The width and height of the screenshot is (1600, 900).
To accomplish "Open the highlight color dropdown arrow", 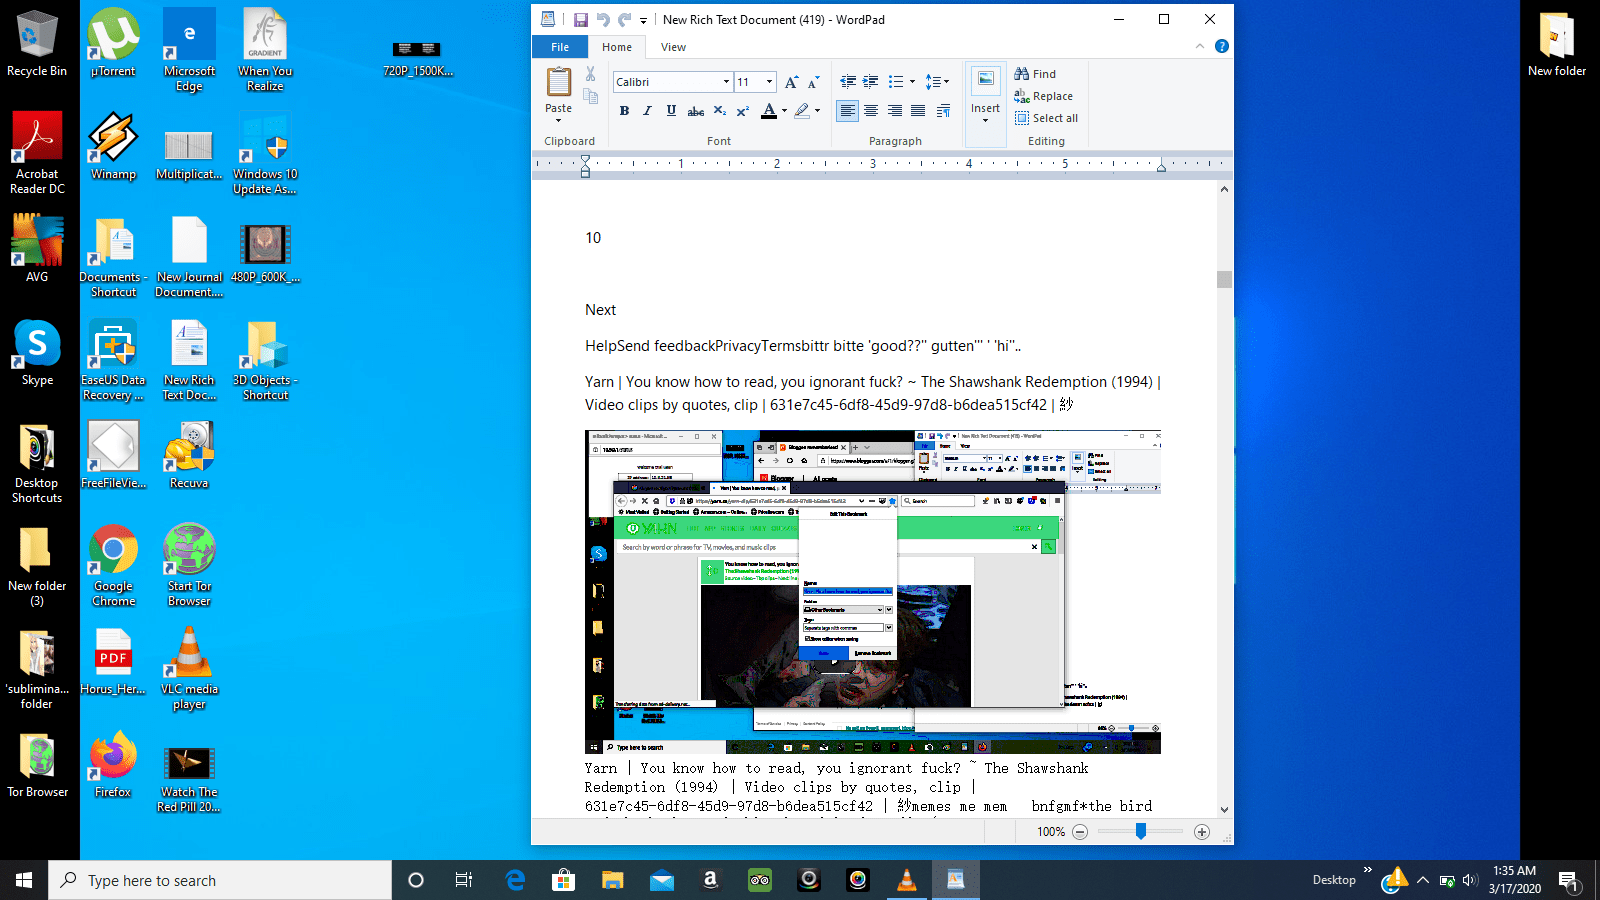I will coord(817,111).
